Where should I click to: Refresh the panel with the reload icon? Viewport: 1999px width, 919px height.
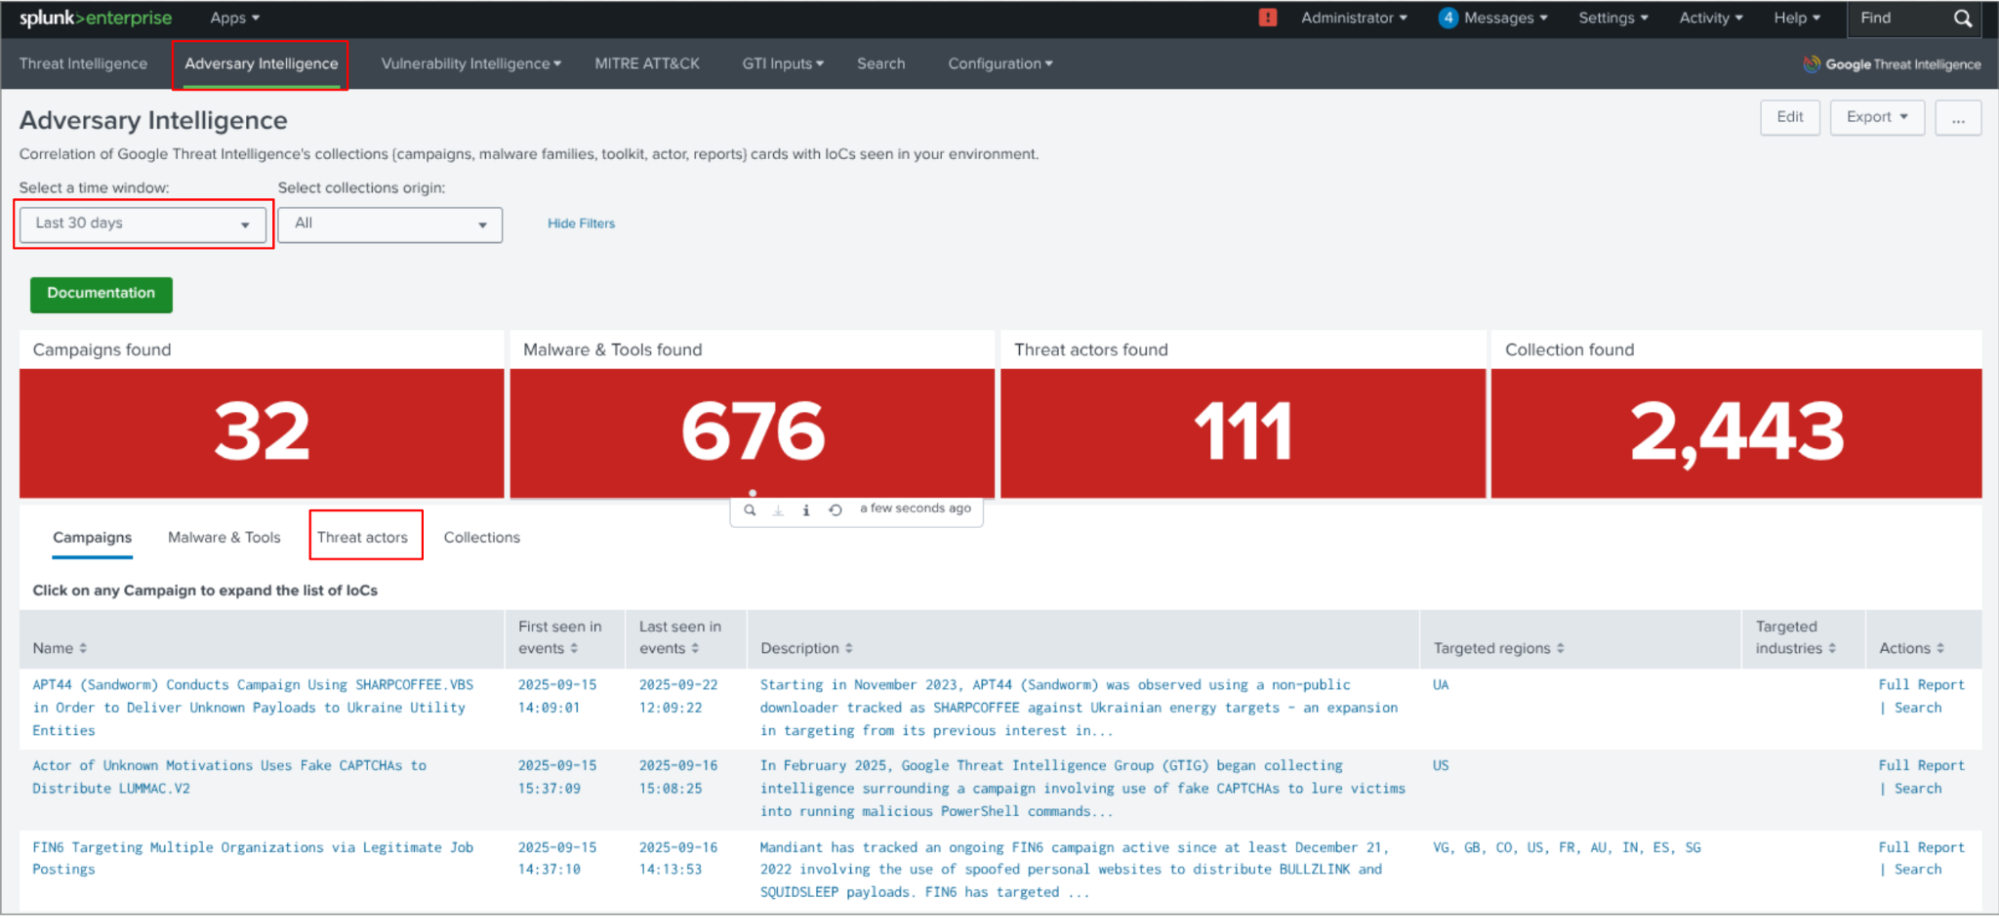pyautogui.click(x=835, y=510)
